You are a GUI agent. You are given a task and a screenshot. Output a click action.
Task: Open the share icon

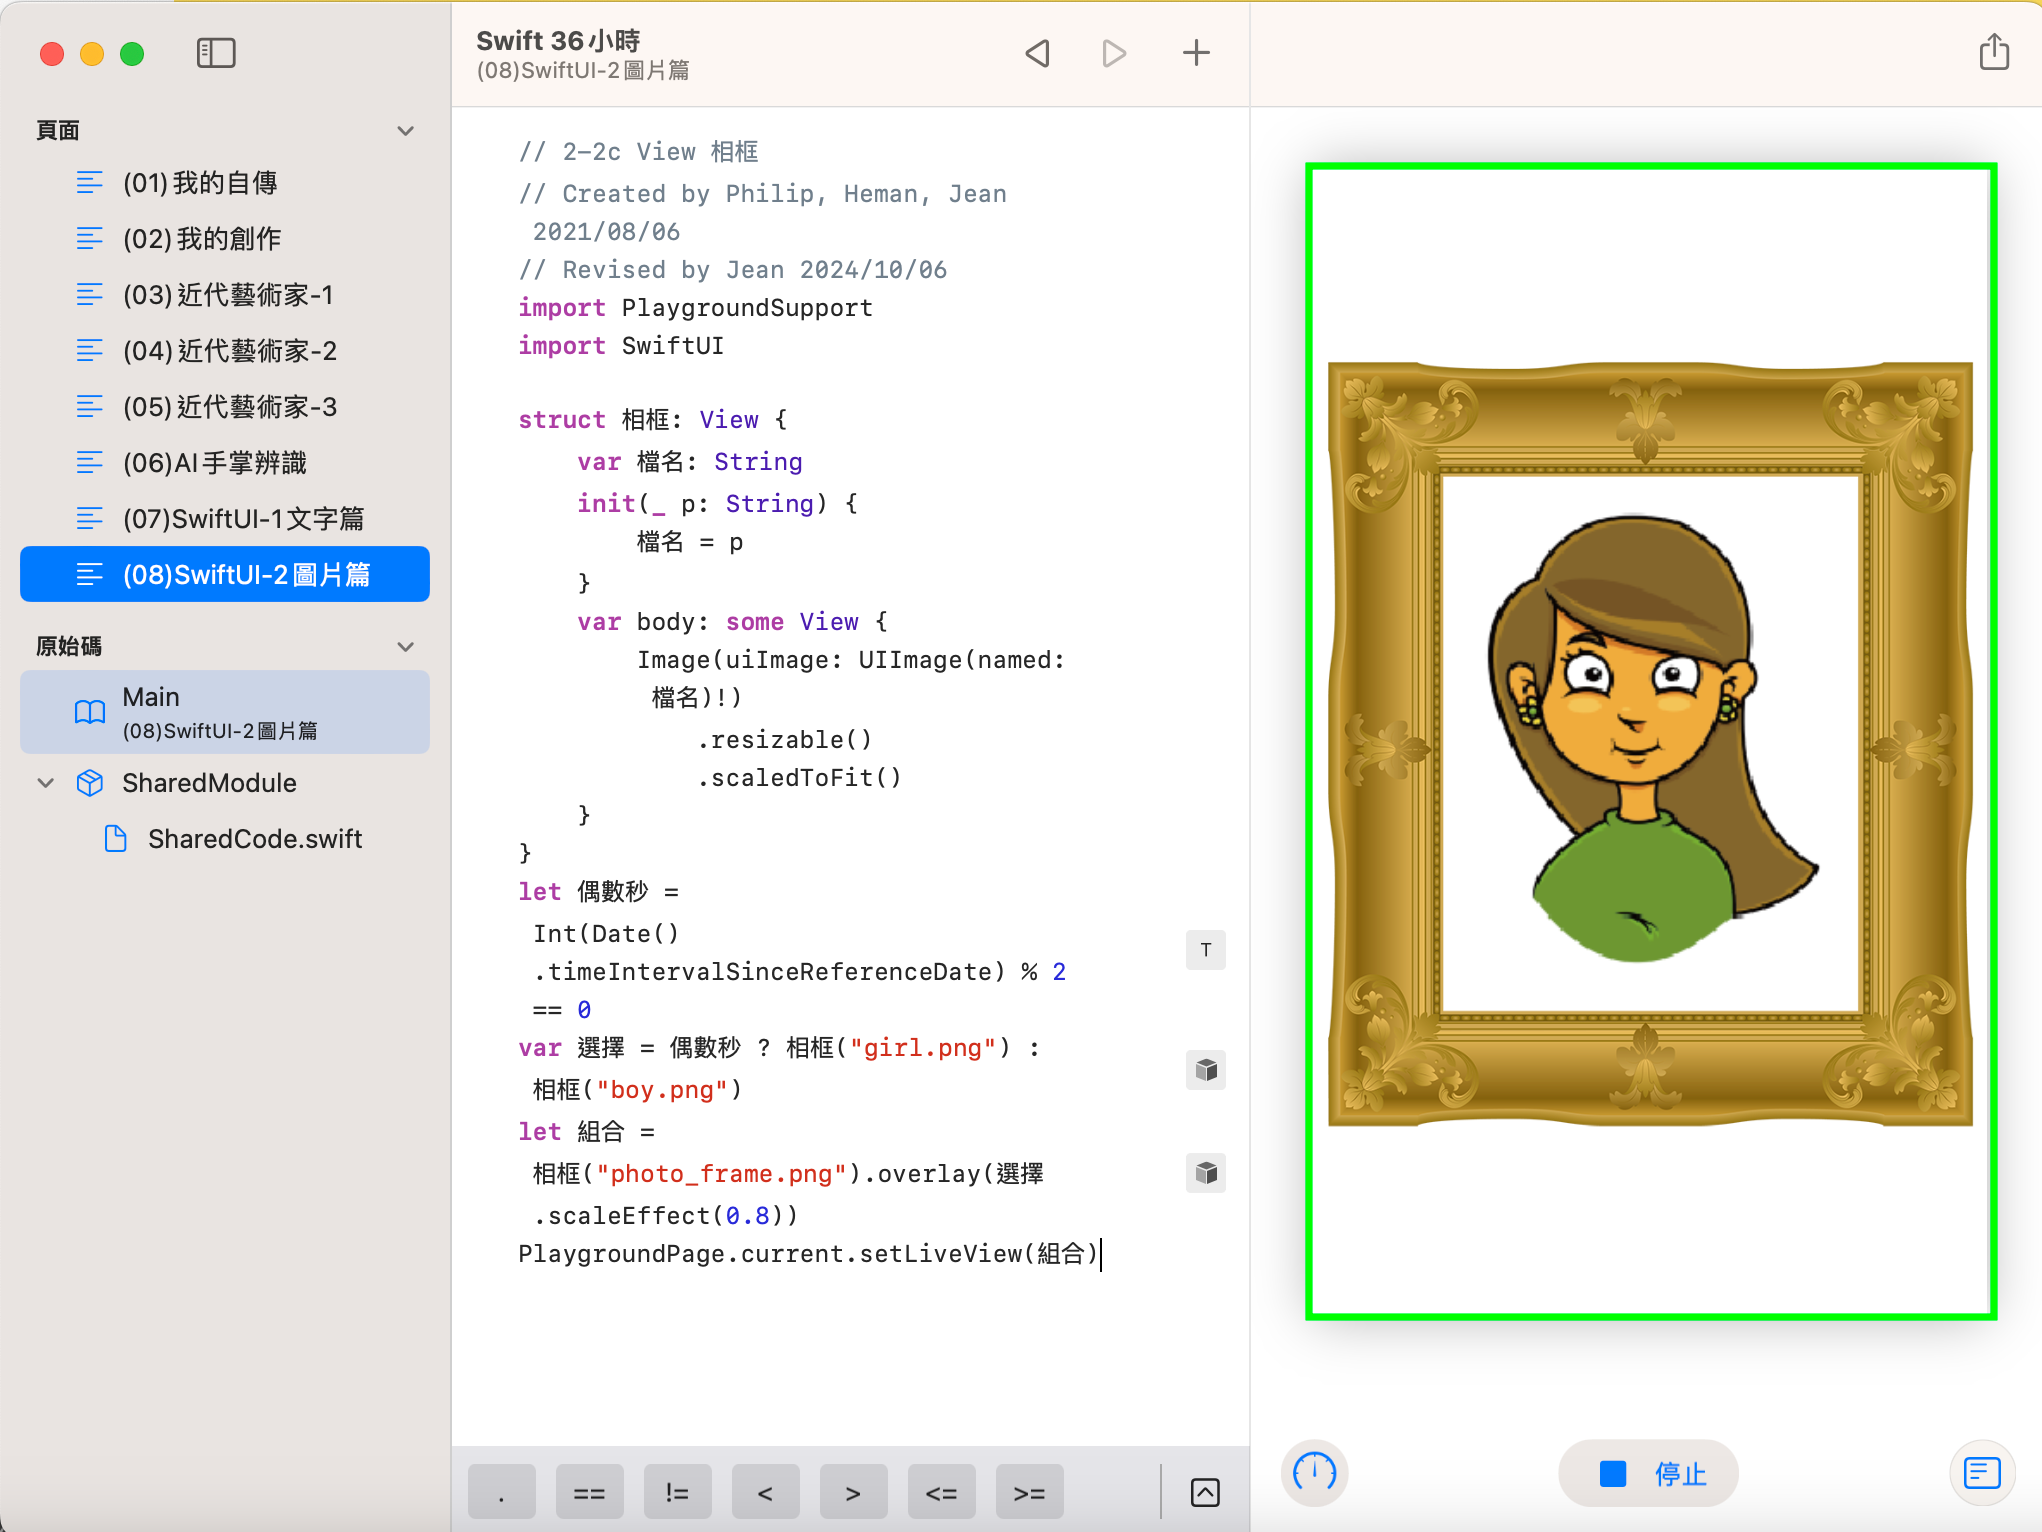tap(1993, 53)
